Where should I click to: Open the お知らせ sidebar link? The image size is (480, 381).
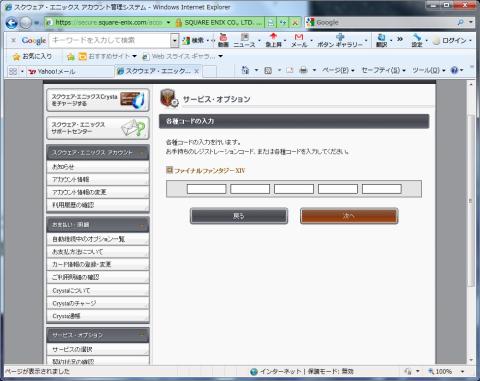(x=98, y=167)
